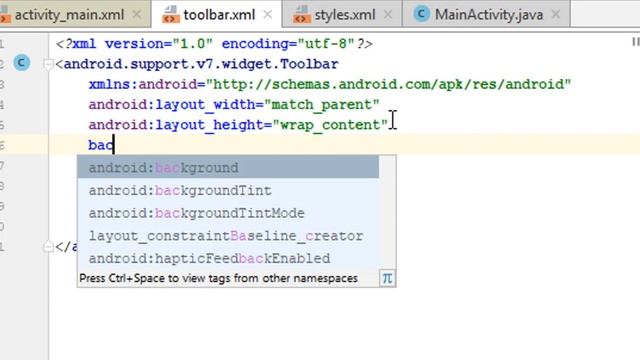Viewport: 640px width, 360px height.
Task: Select android:hapticFeedbackEnabled suggestion
Action: pyautogui.click(x=228, y=258)
